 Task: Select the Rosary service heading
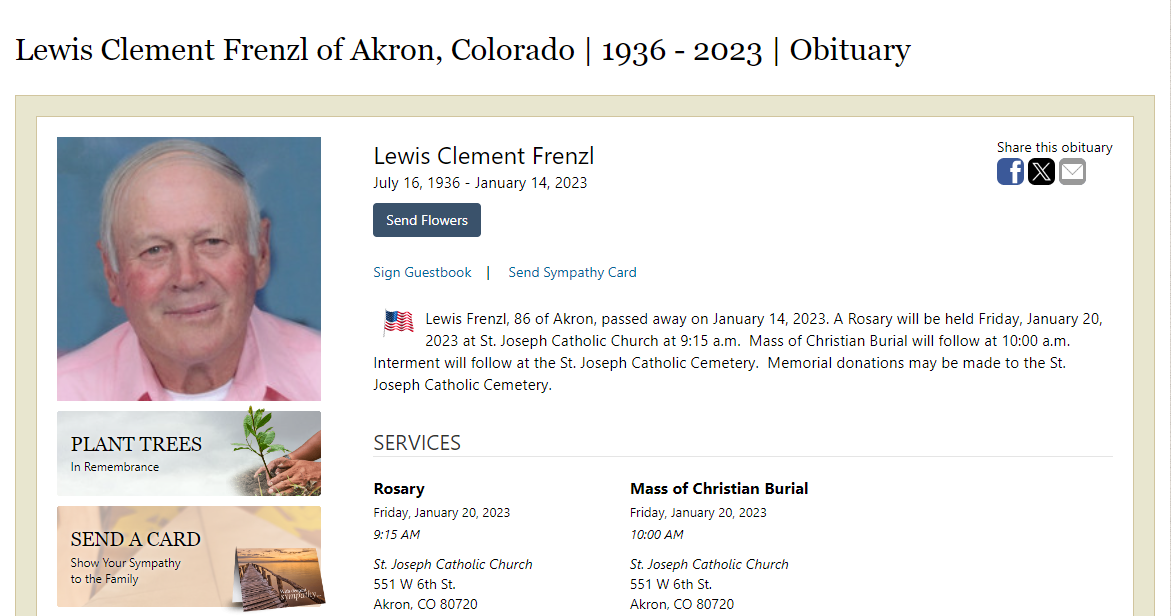[x=399, y=489]
